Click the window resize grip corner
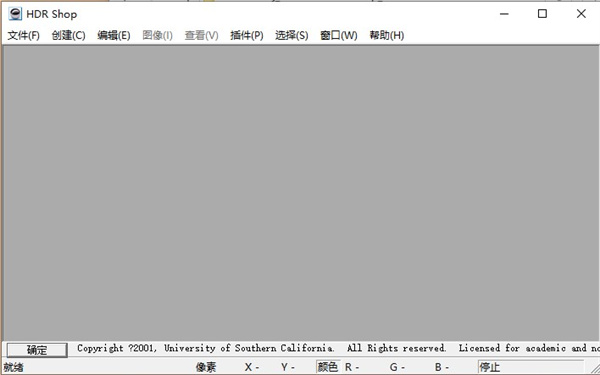The image size is (600, 375). point(594,369)
